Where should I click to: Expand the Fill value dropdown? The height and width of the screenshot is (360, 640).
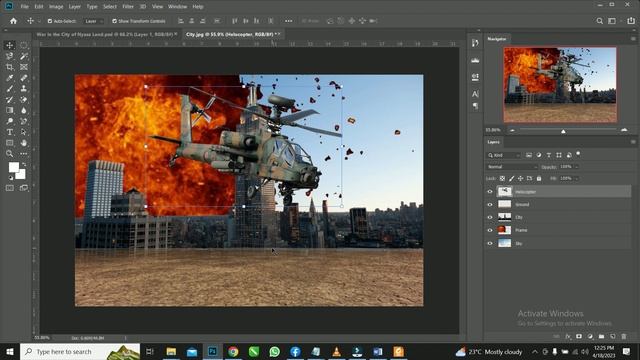(577, 178)
